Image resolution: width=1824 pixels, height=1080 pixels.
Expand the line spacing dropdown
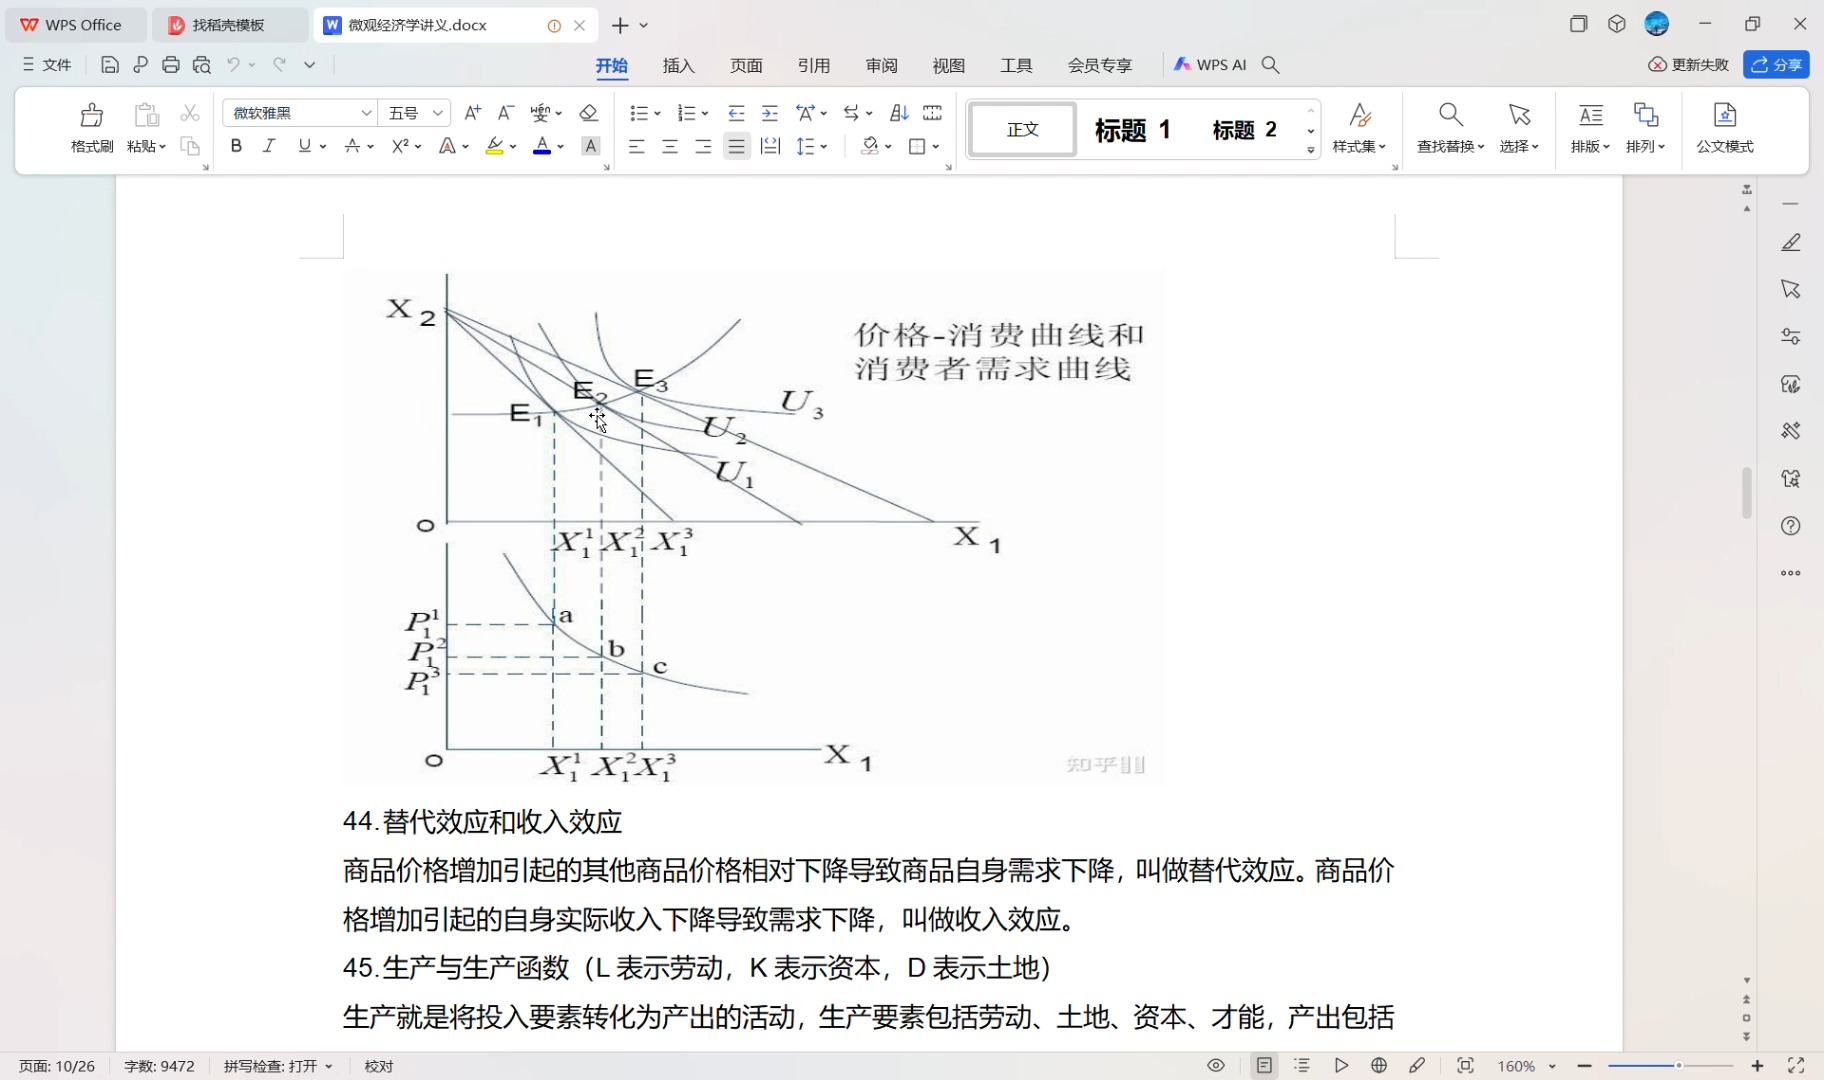(824, 147)
